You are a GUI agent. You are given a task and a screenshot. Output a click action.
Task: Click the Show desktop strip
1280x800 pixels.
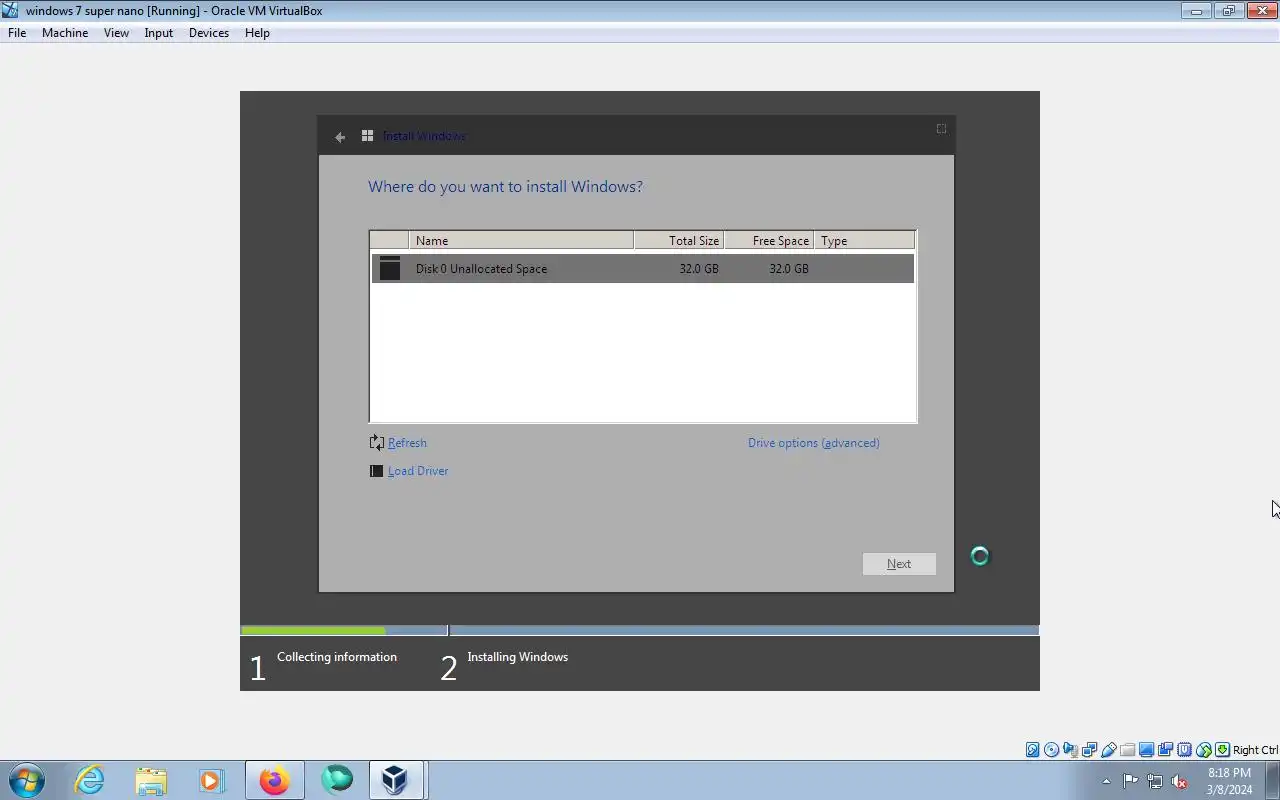tap(1273, 780)
